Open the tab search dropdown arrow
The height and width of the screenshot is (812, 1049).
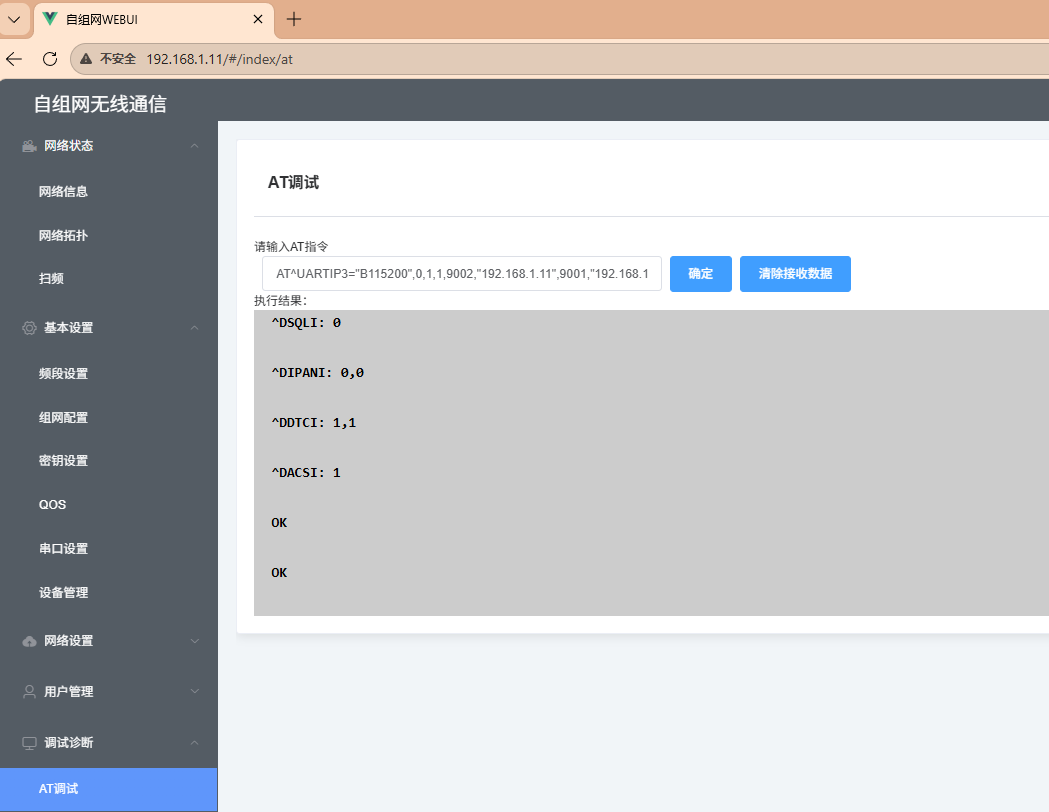pyautogui.click(x=14, y=19)
